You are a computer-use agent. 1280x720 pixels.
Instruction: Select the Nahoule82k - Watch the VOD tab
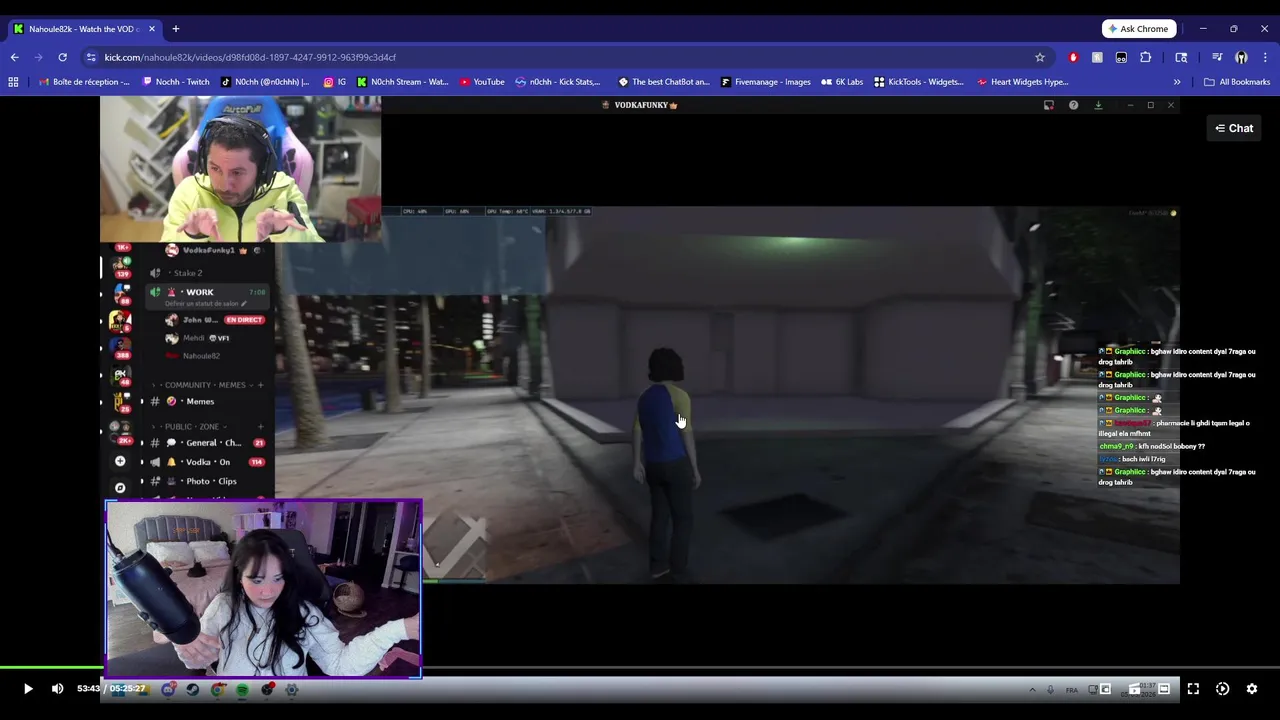[x=83, y=29]
